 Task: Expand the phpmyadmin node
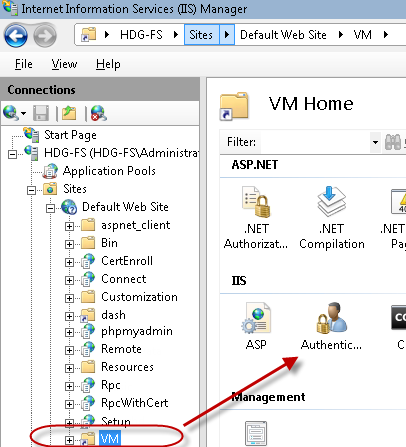pos(69,332)
